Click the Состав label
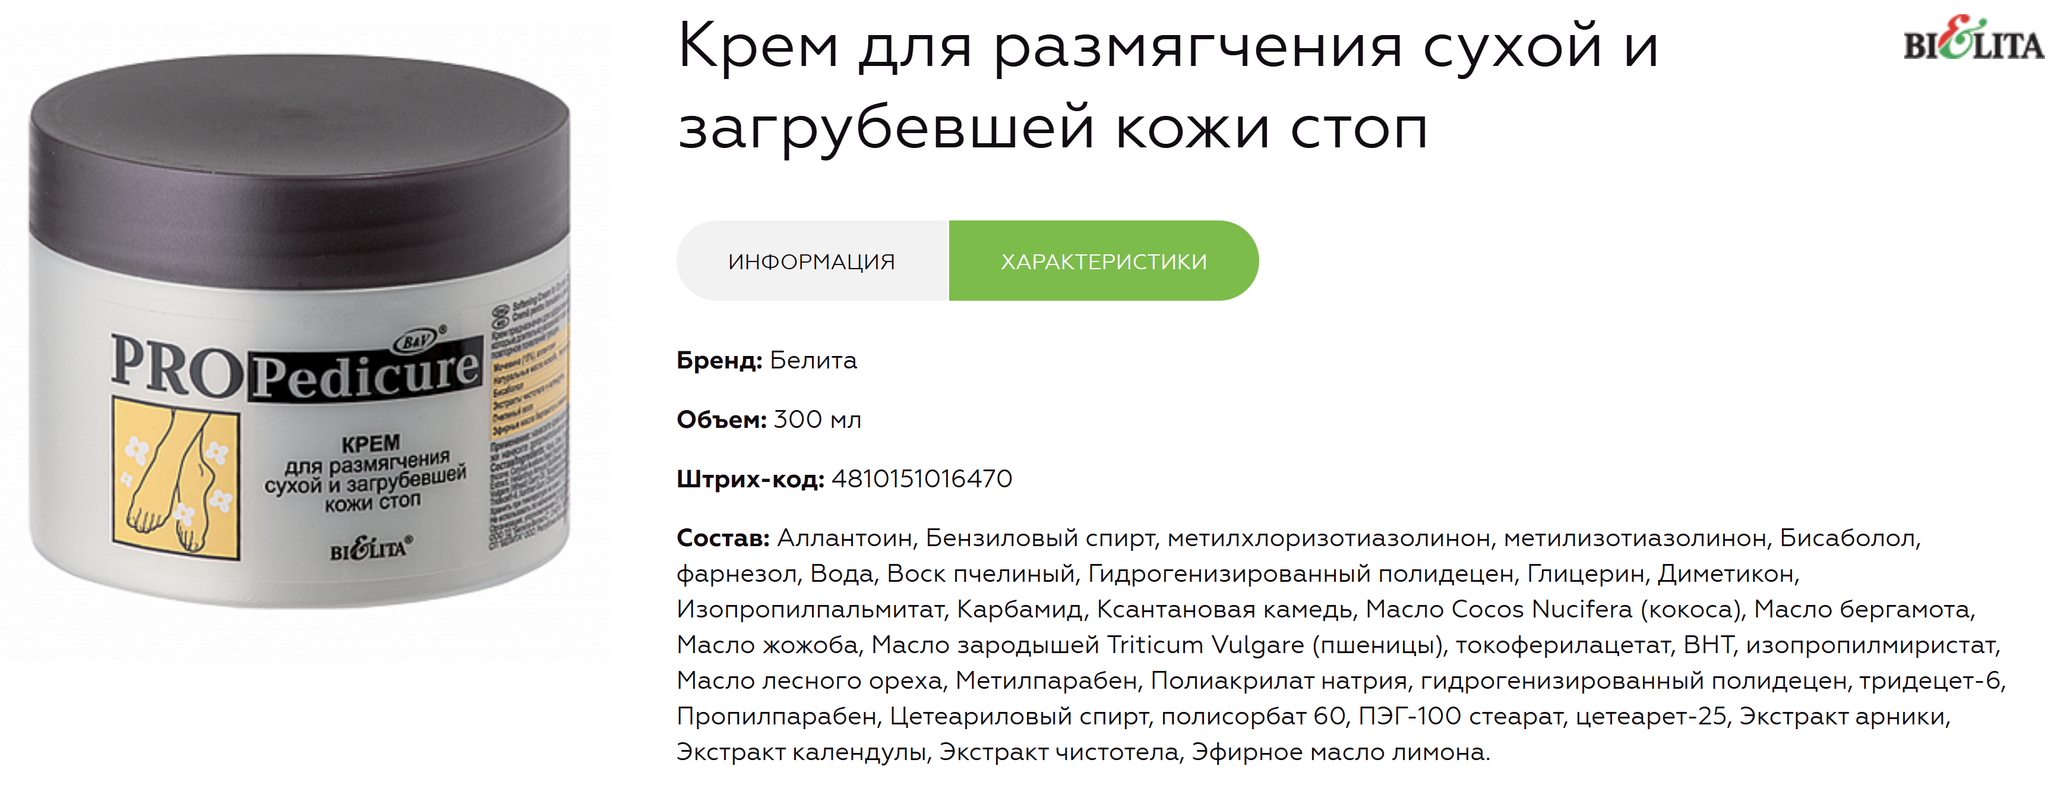The image size is (2048, 810). (722, 538)
